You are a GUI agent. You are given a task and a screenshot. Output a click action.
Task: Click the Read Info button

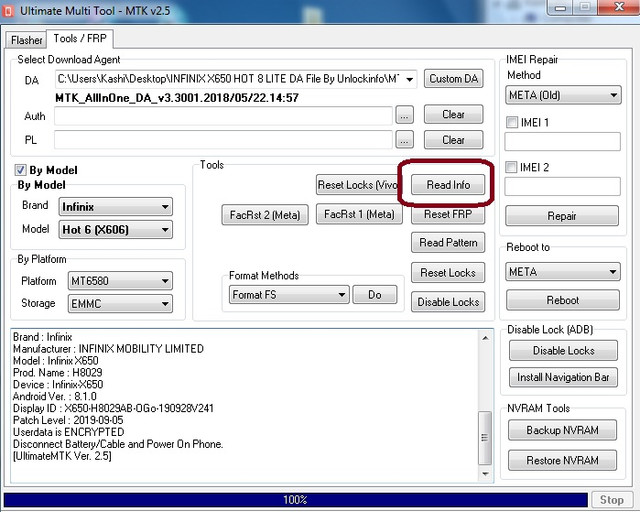[x=448, y=185]
